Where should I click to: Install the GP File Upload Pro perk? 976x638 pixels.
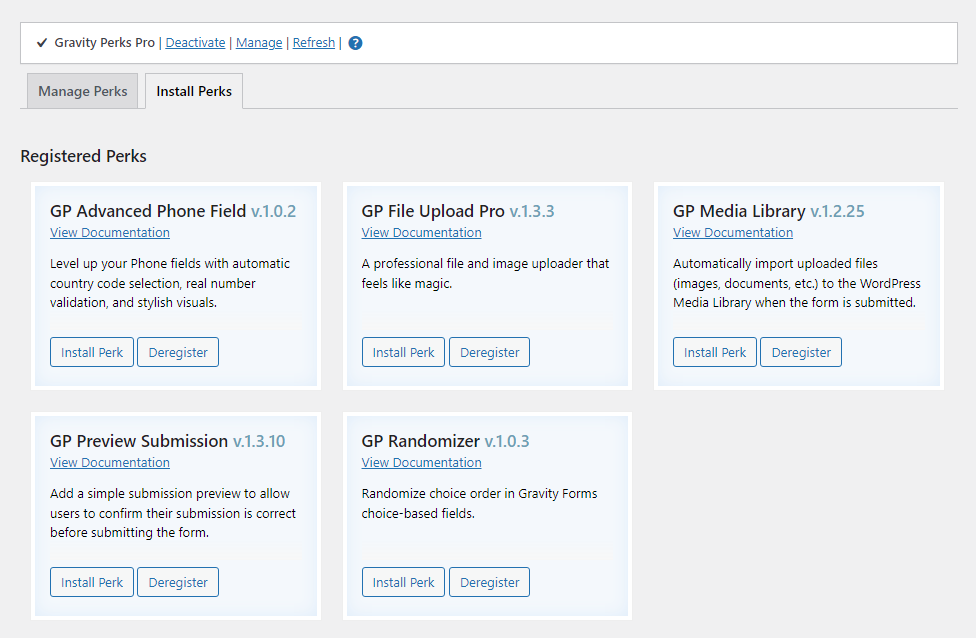pyautogui.click(x=404, y=352)
